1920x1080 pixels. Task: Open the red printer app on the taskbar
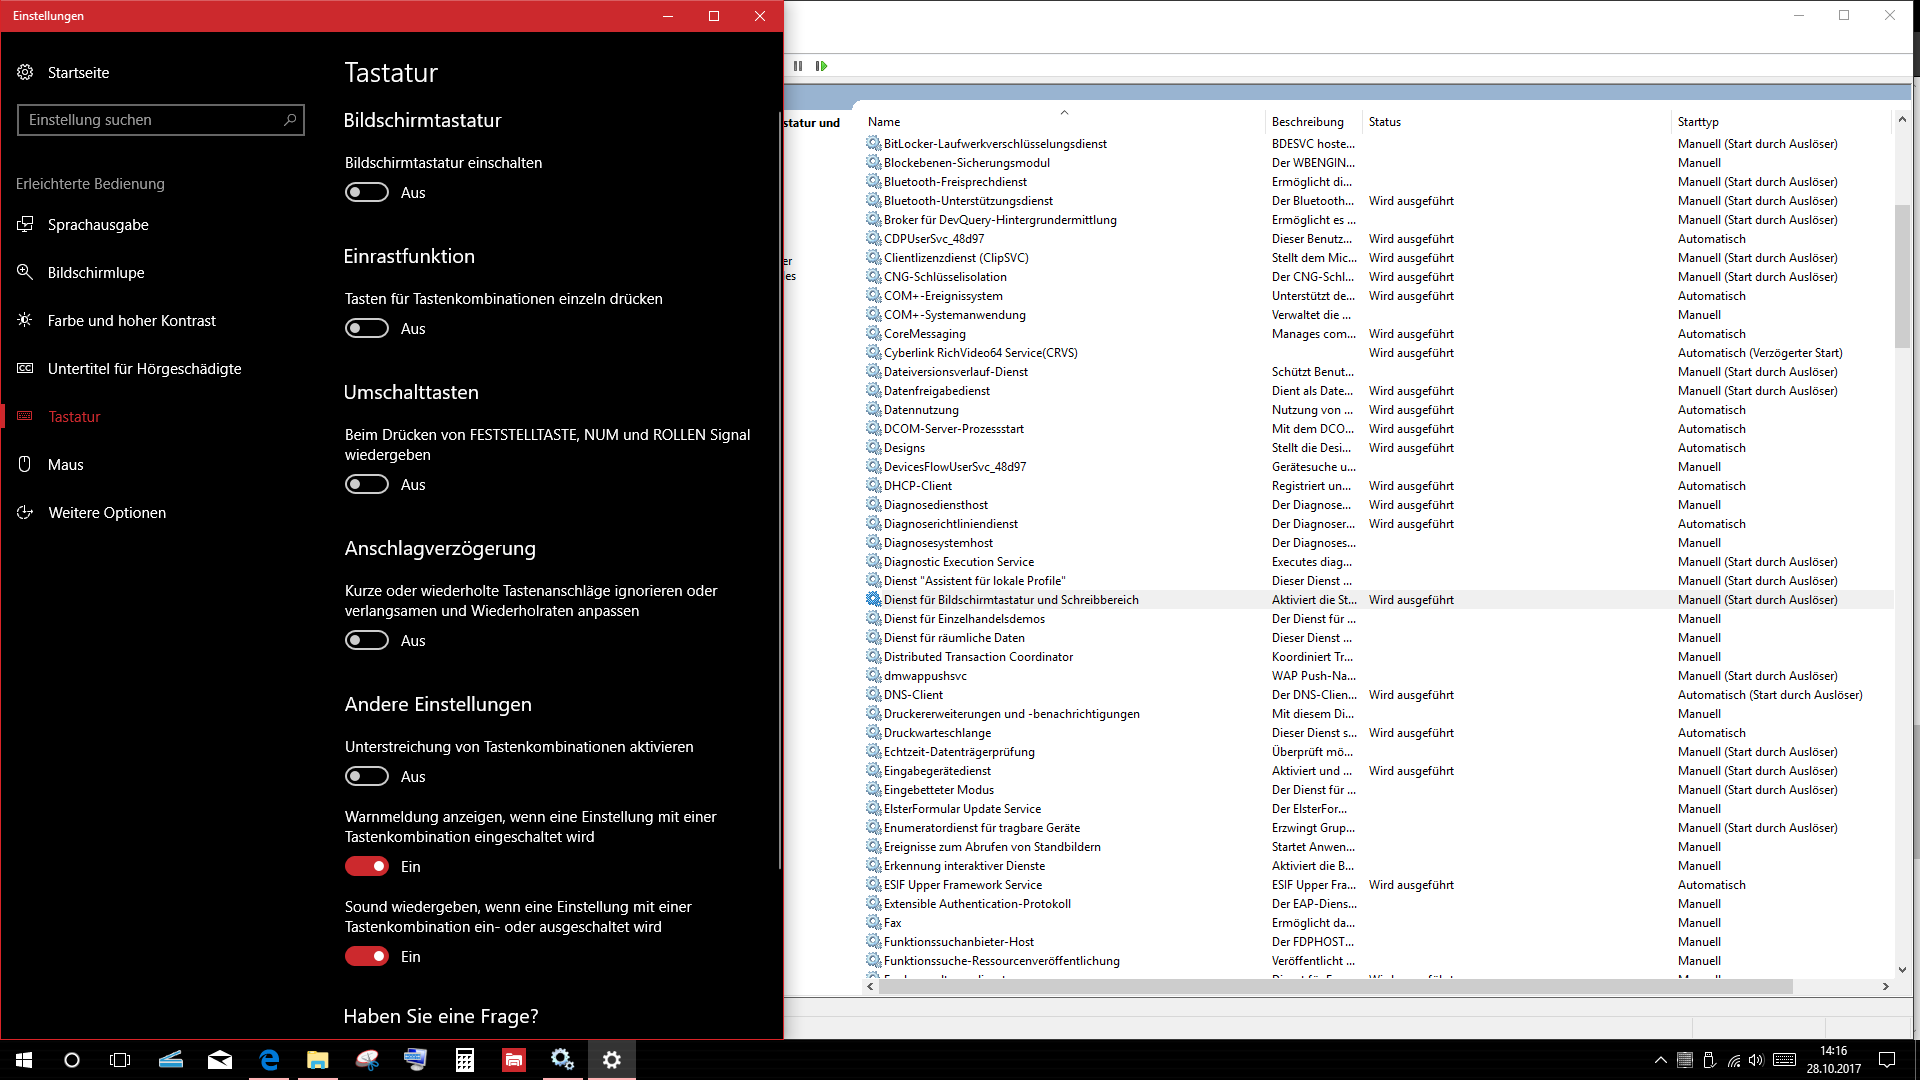pos(514,1060)
